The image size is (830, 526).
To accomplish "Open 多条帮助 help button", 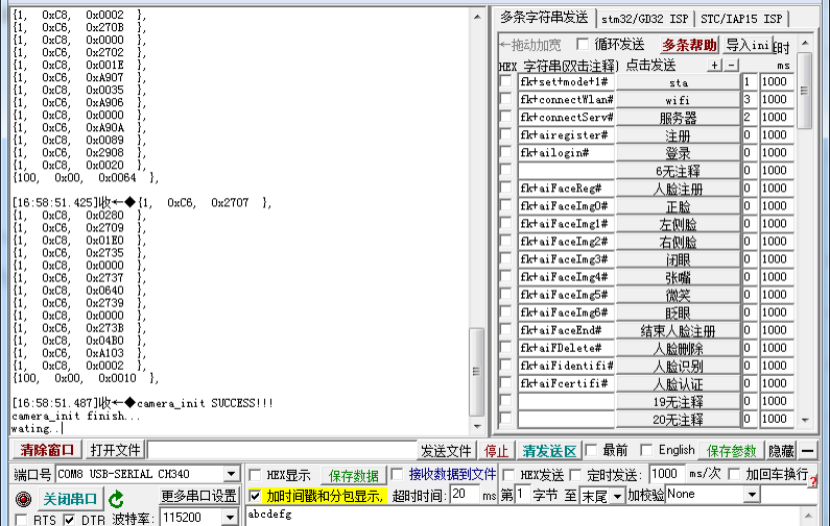I will [689, 45].
